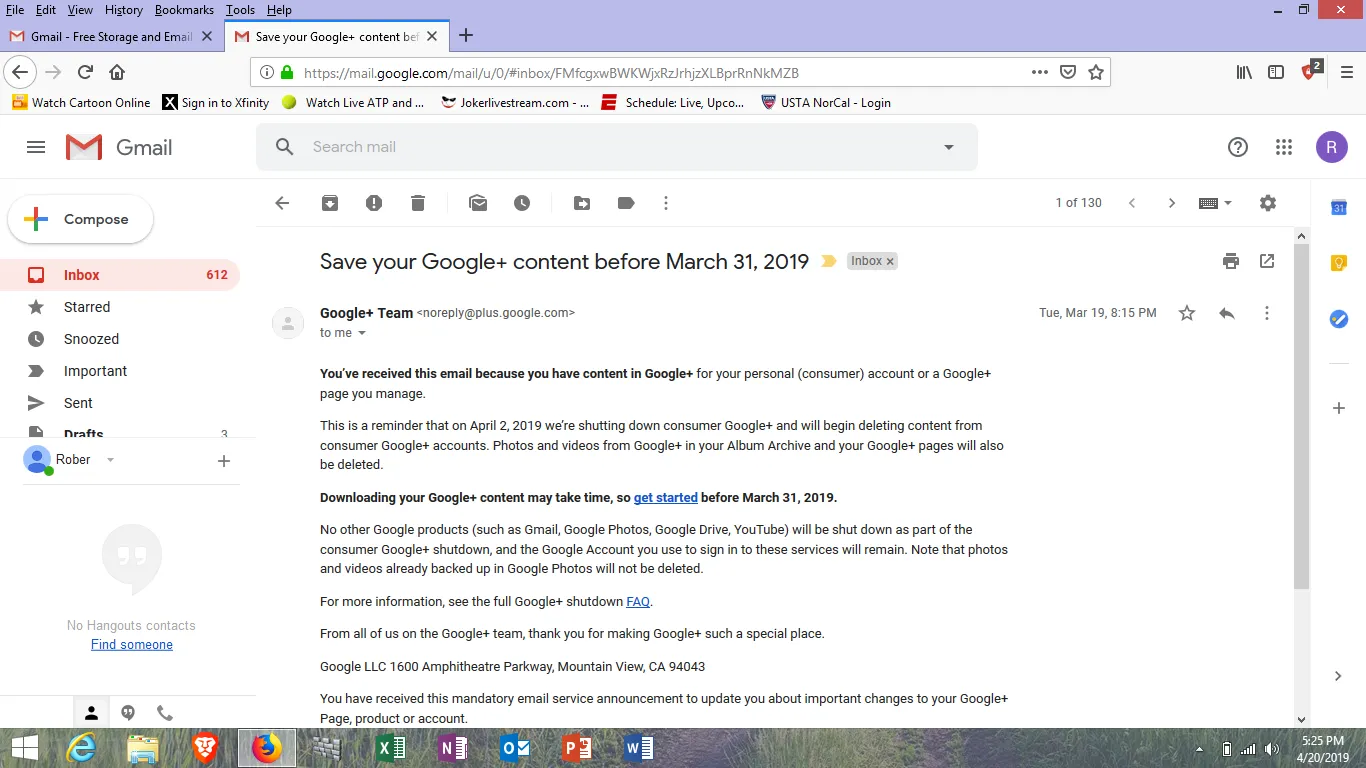Viewport: 1366px width, 768px height.
Task: Open Google Tasks side panel
Action: click(1339, 319)
